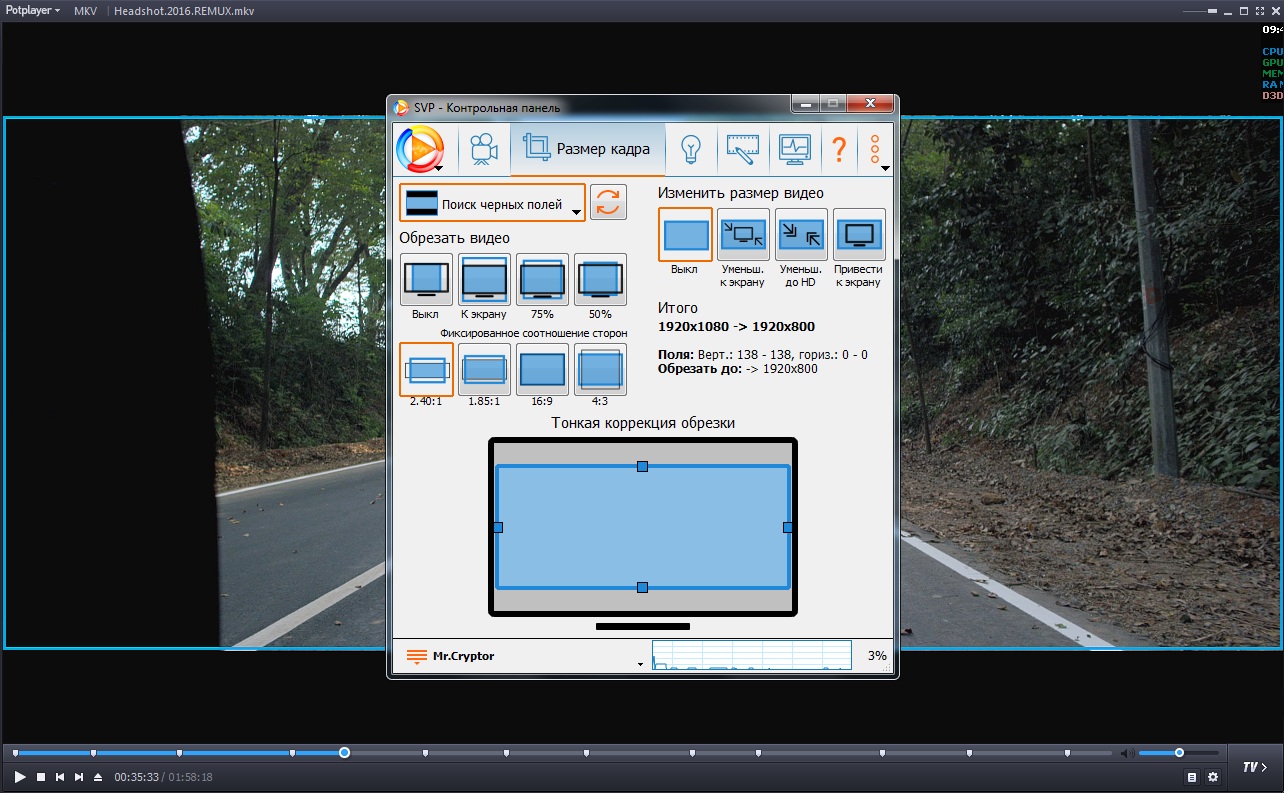Expand the Поиск черных полей dropdown

(492, 203)
